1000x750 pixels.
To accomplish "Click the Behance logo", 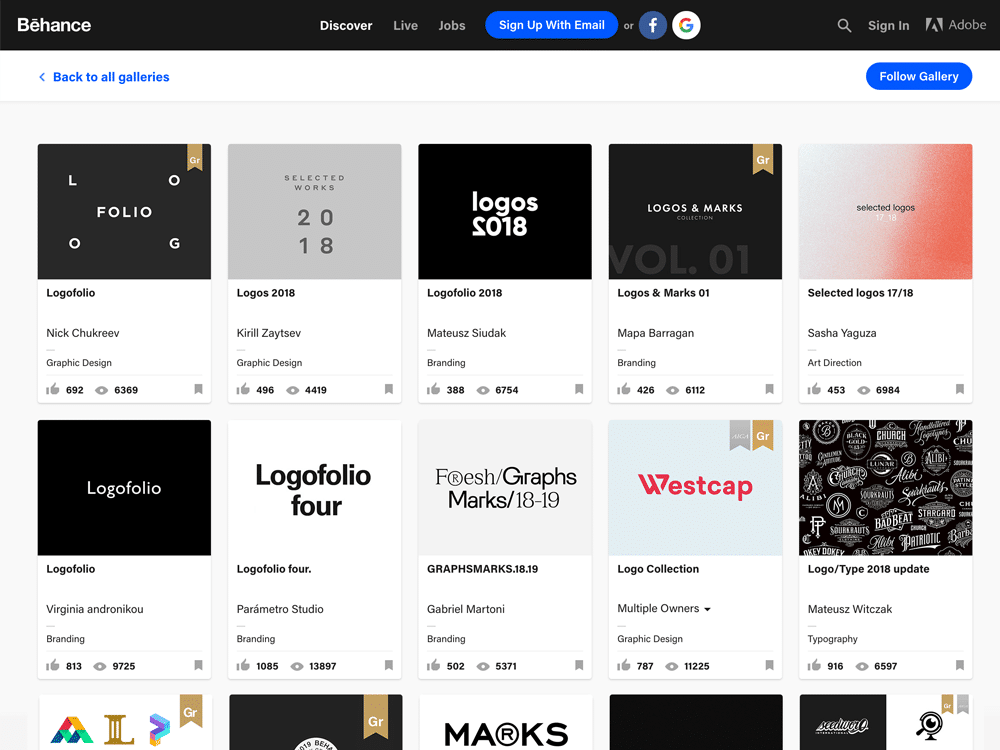I will [x=54, y=25].
